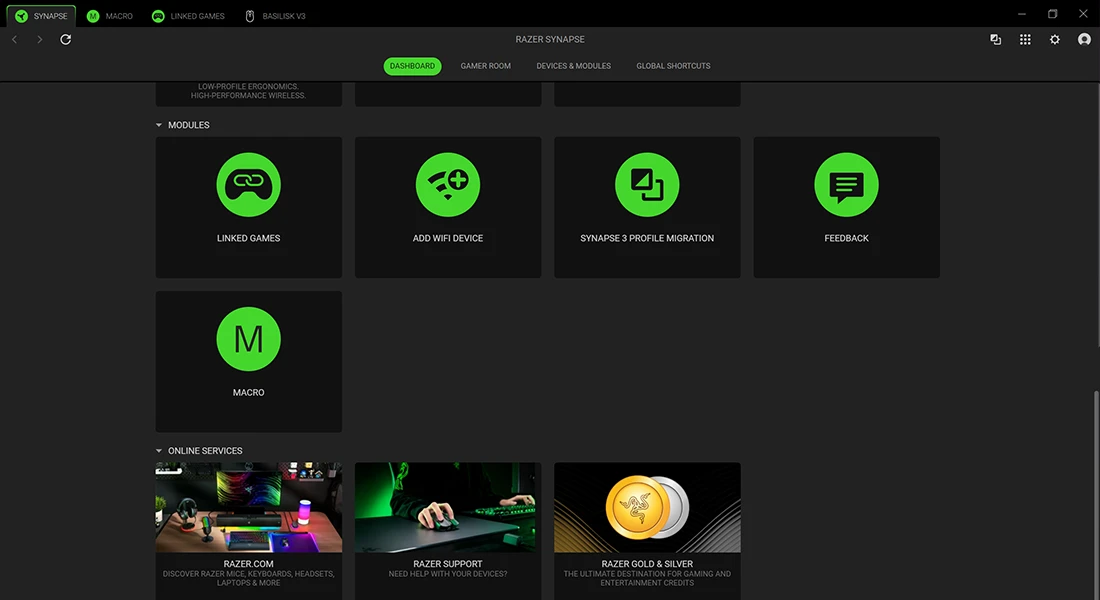Open the RAZER GOLD & SILVER link title

647,564
